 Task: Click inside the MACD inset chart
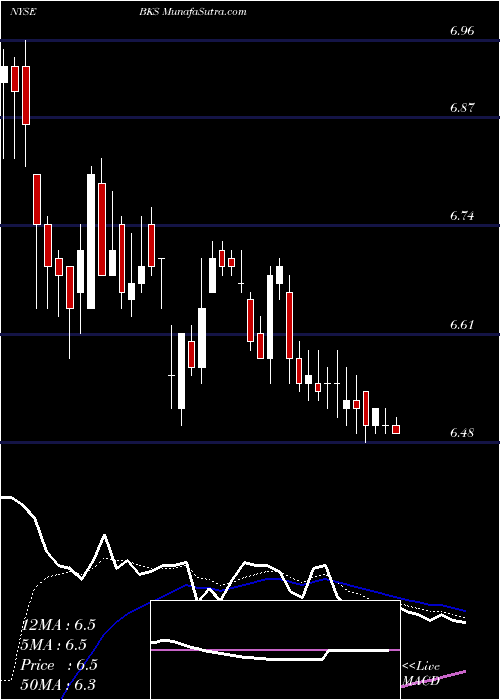(275, 650)
